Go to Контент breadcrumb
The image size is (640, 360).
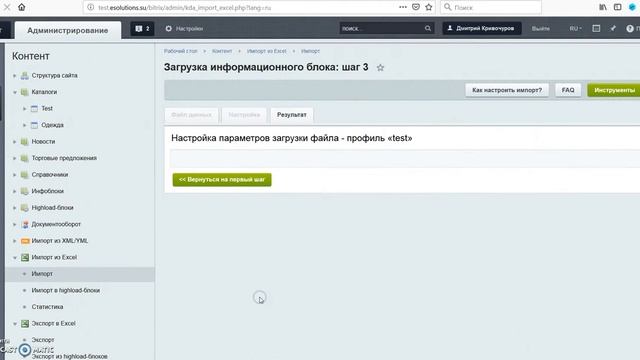click(x=222, y=51)
